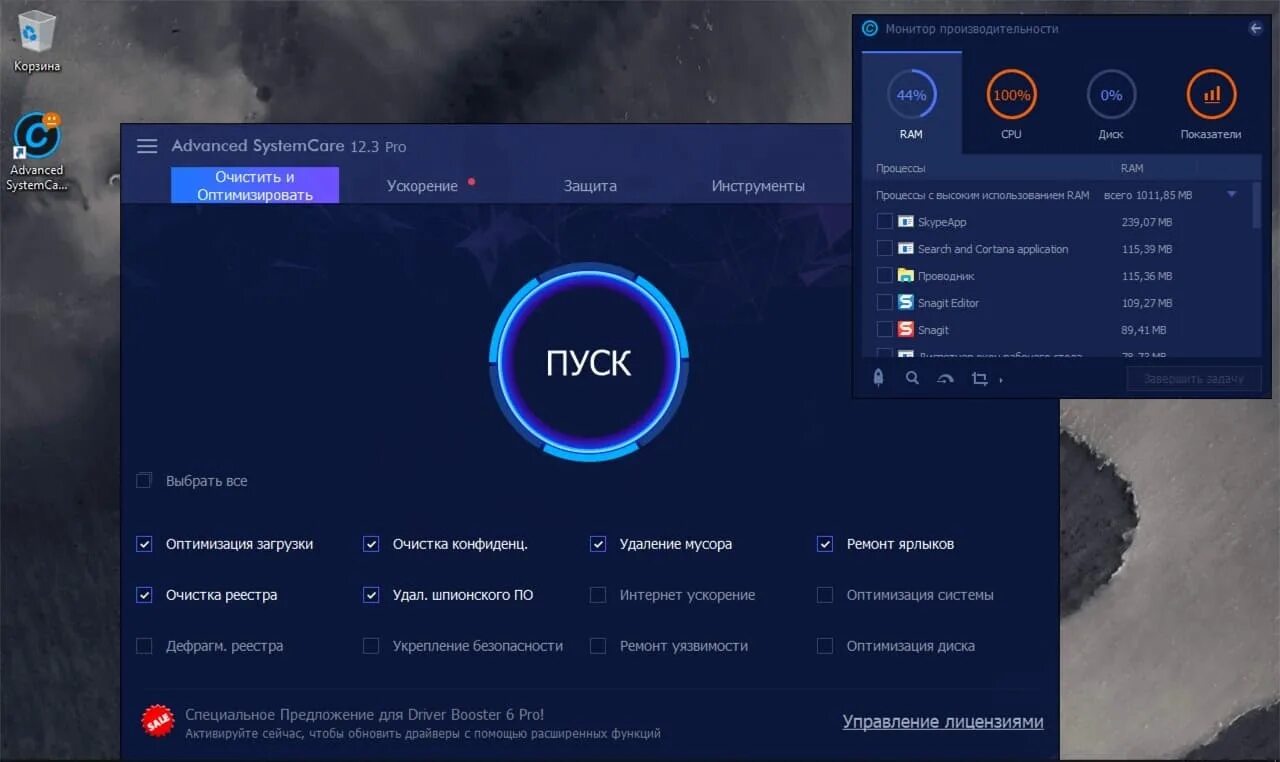Image resolution: width=1280 pixels, height=762 pixels.
Task: Uncheck Очистка конфиденц. option
Action: point(371,544)
